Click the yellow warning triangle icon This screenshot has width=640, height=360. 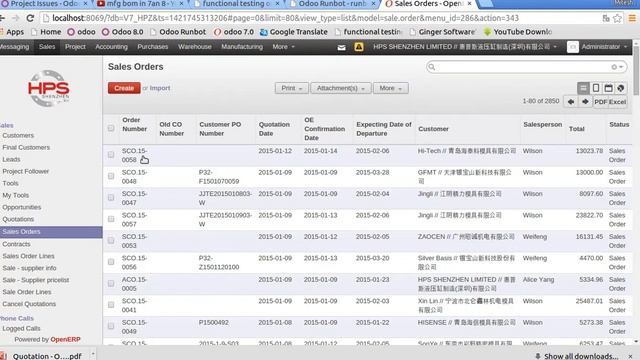pos(359,47)
